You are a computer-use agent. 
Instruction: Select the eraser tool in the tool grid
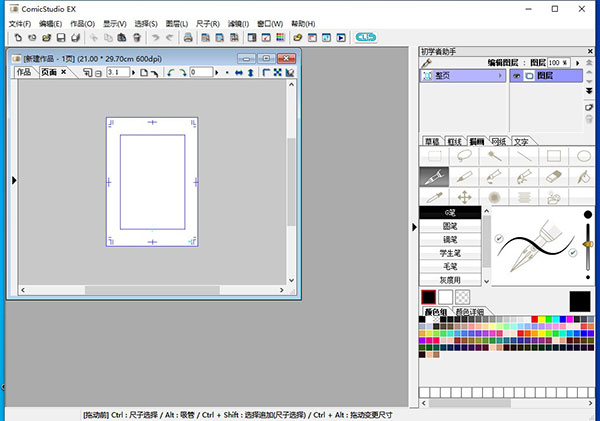(x=553, y=177)
